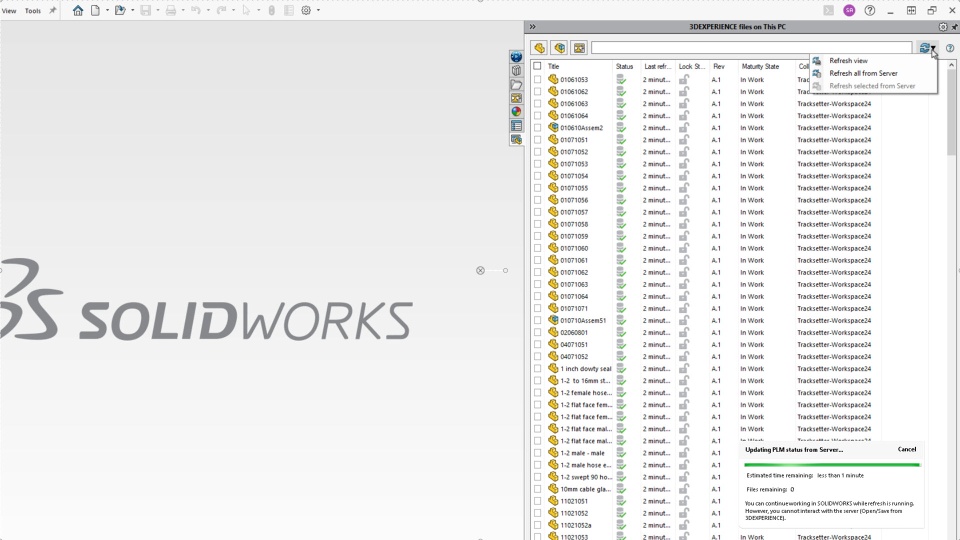Open the Help icon in the title bar

(869, 10)
